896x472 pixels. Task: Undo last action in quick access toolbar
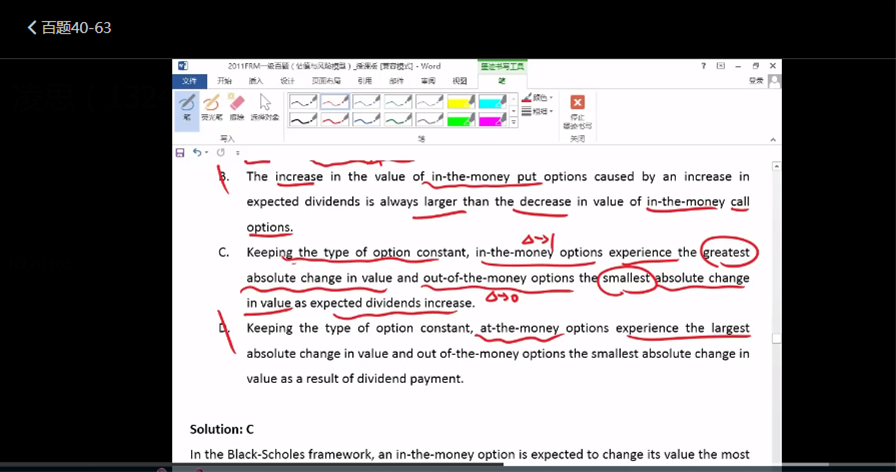pos(197,152)
